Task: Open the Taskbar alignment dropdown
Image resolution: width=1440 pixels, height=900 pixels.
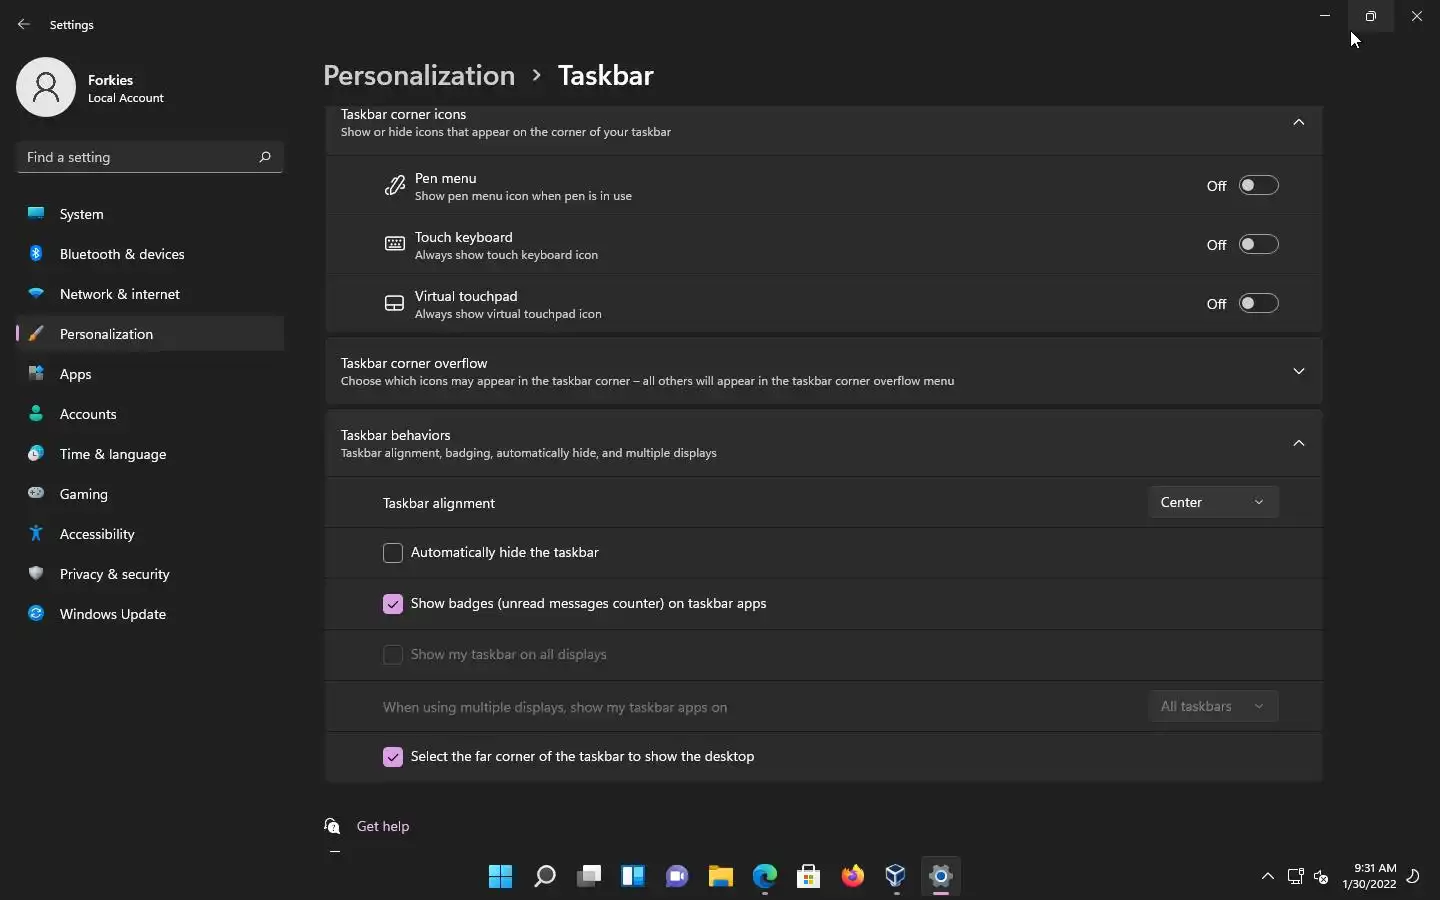Action: click(x=1213, y=502)
